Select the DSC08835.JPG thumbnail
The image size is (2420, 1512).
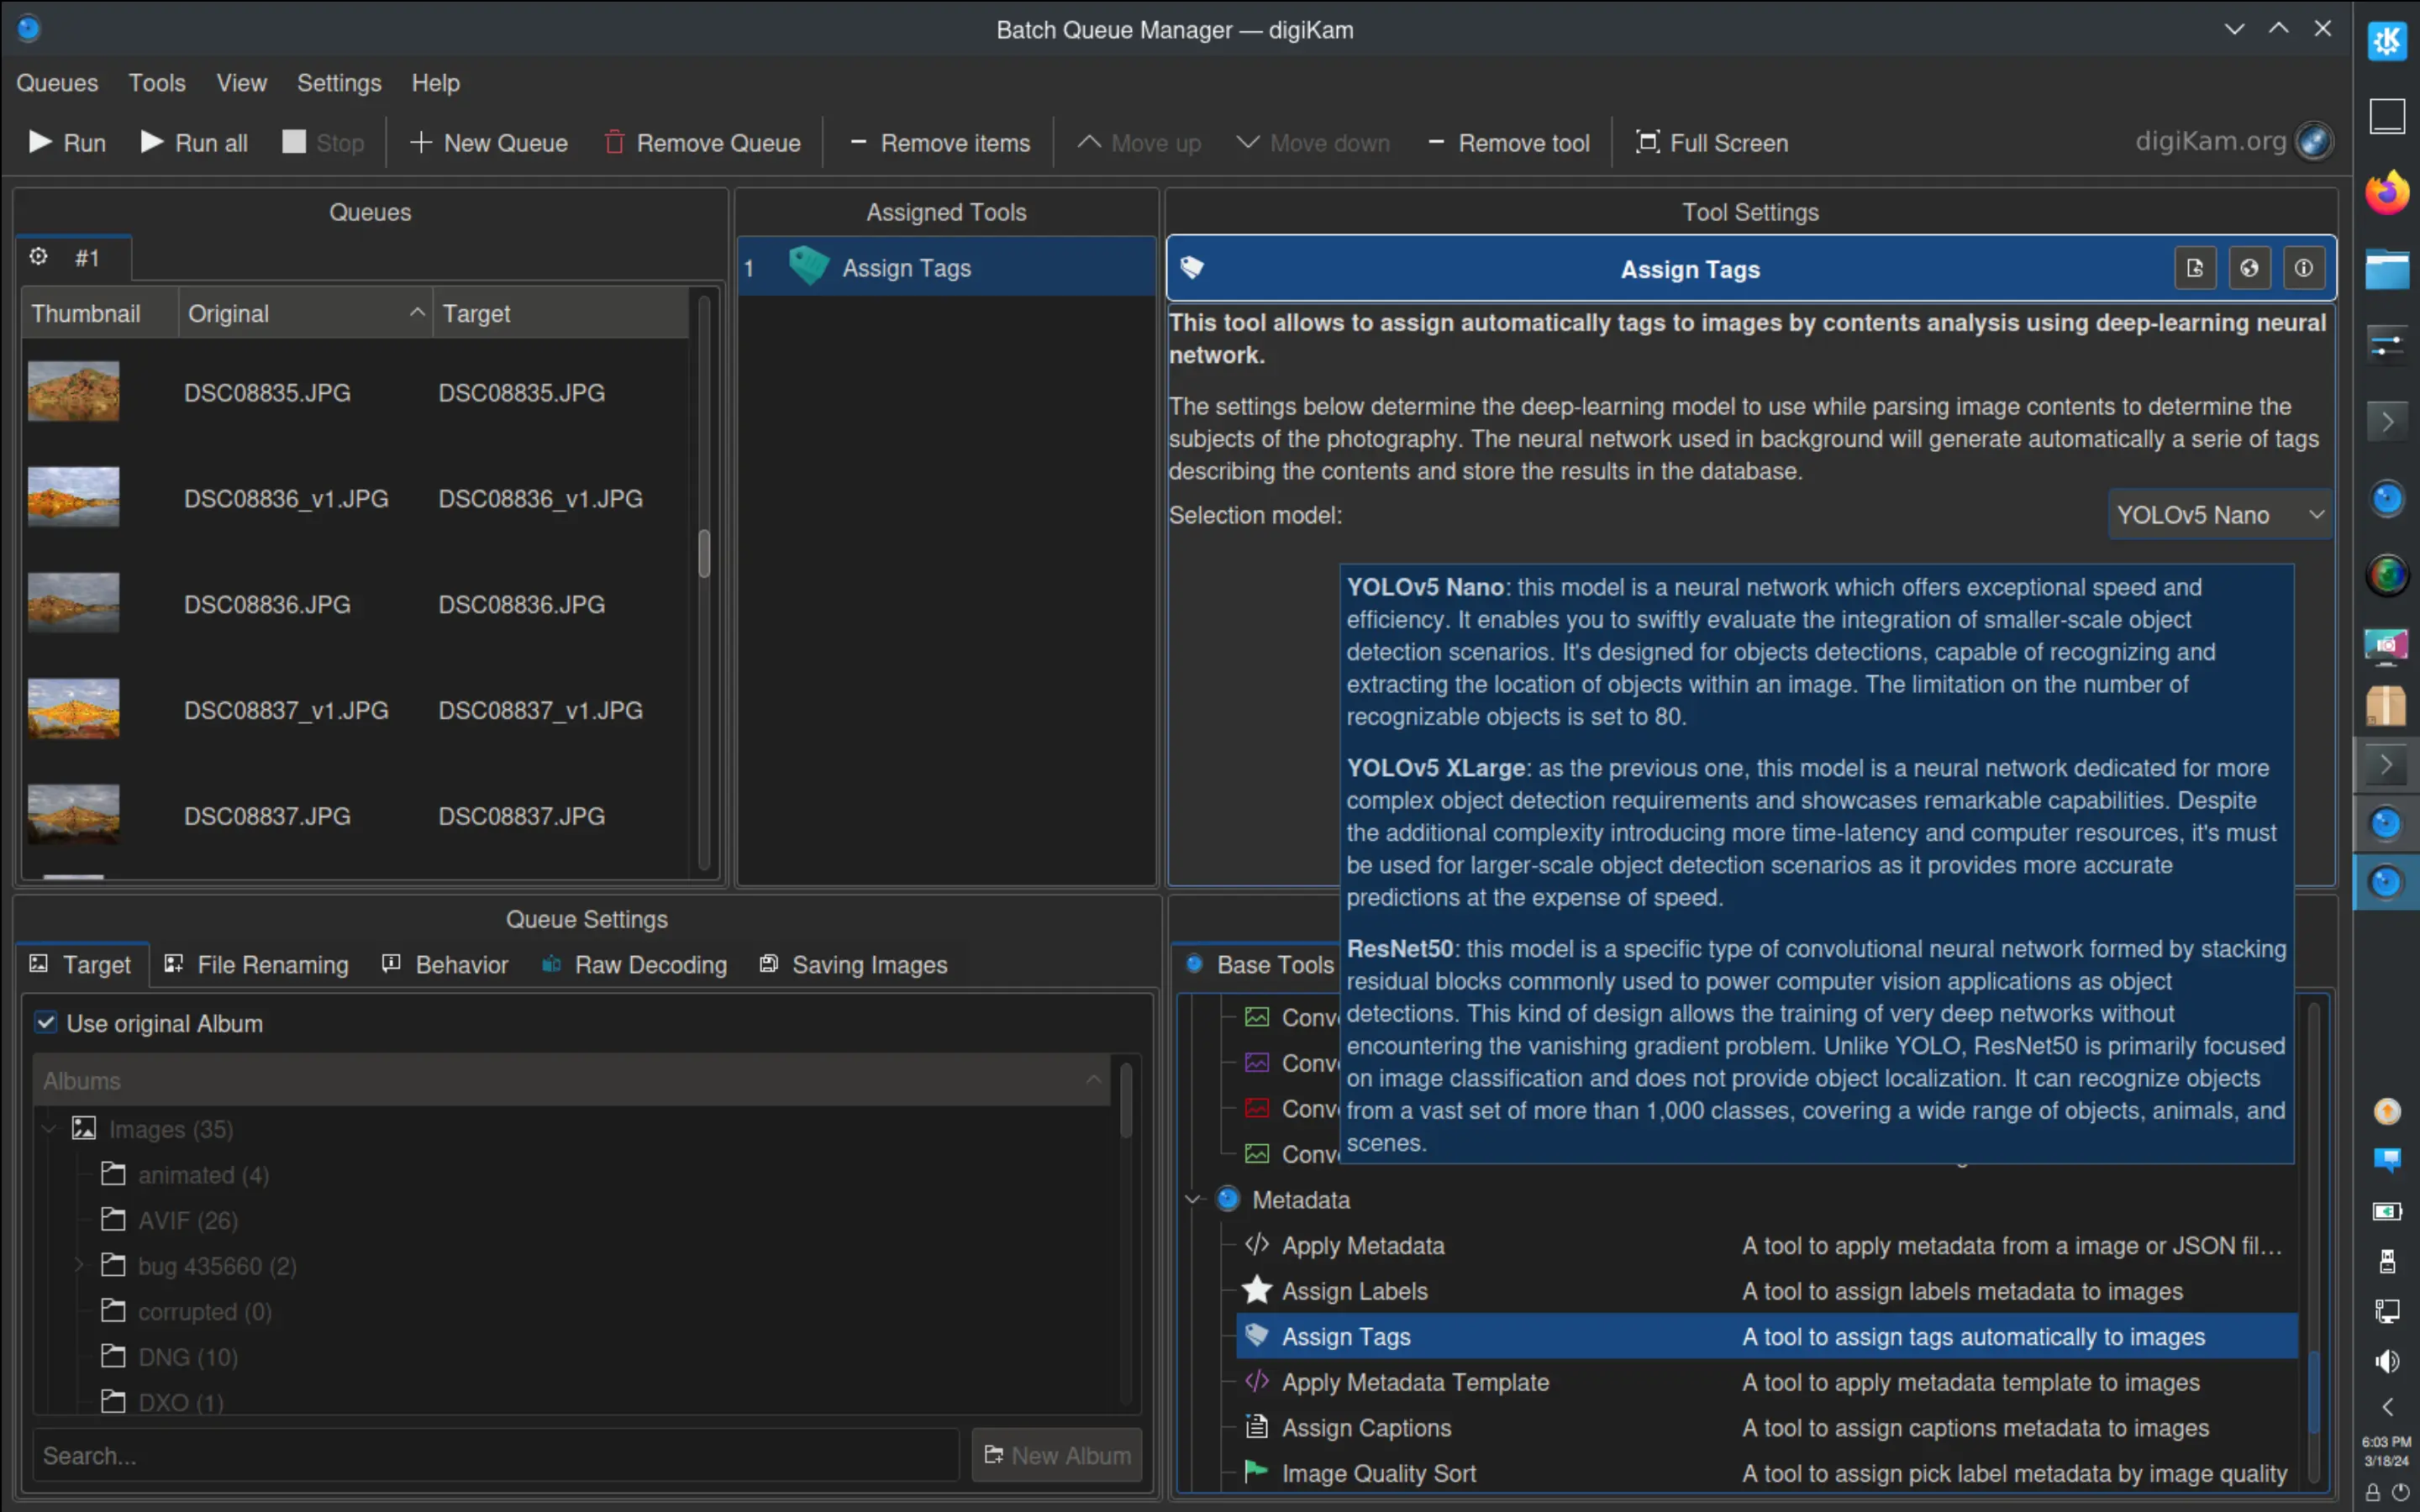click(72, 391)
